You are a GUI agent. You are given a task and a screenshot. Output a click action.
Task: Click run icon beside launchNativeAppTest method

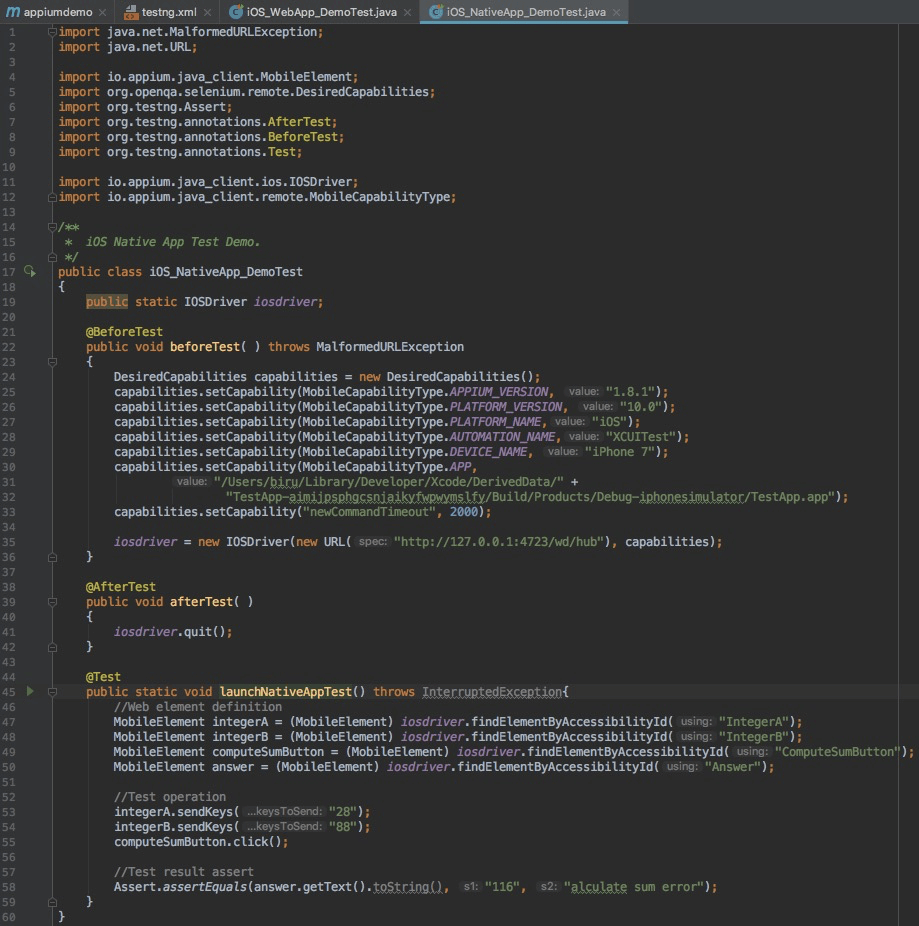point(30,691)
